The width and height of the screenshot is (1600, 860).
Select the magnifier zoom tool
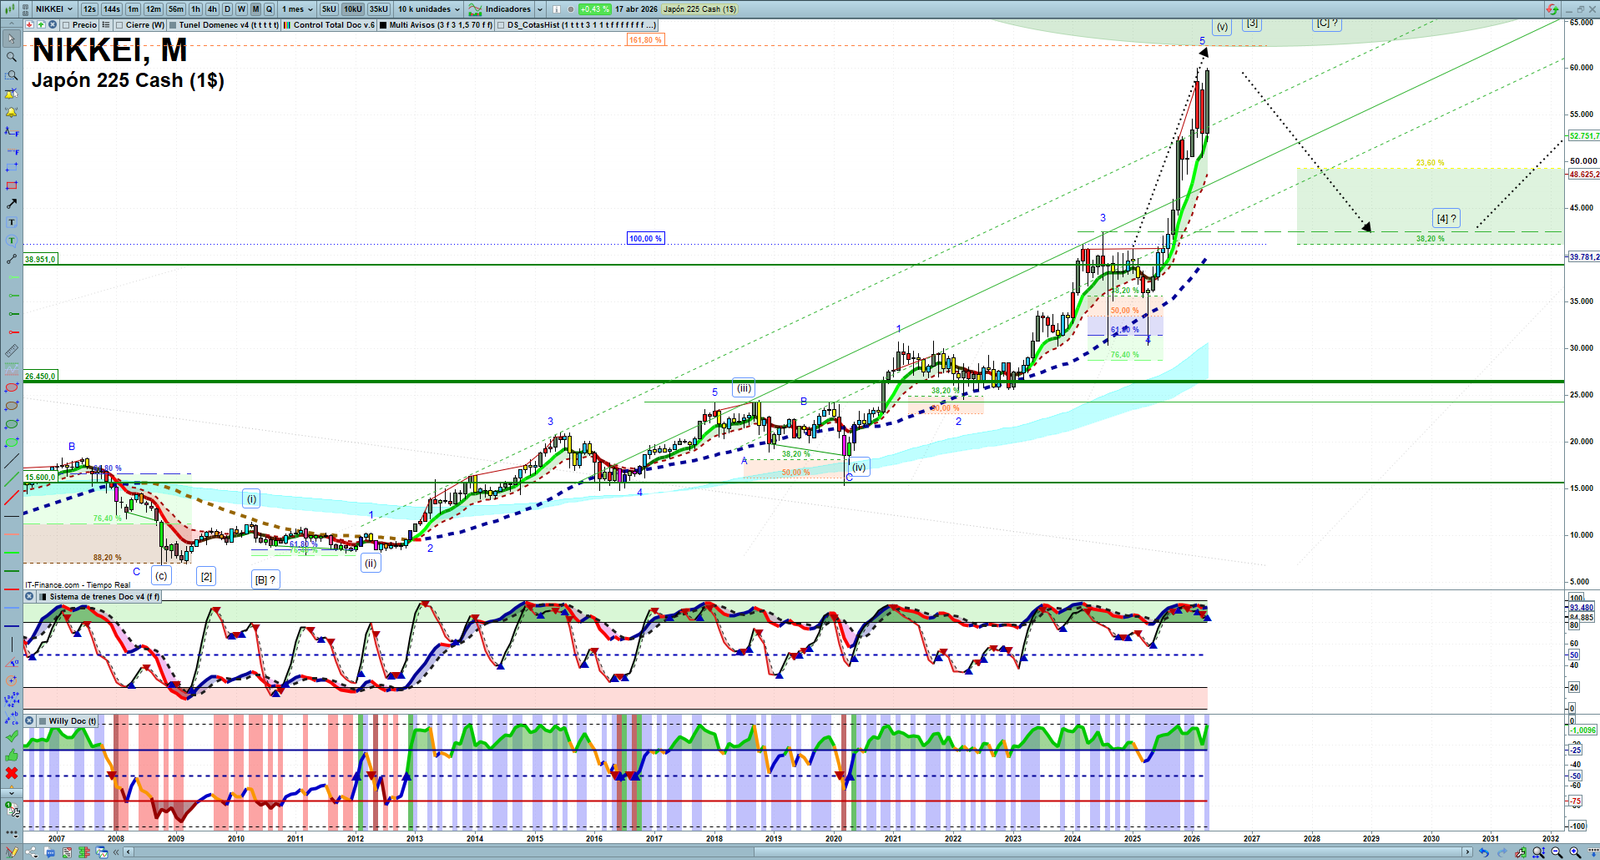(12, 57)
